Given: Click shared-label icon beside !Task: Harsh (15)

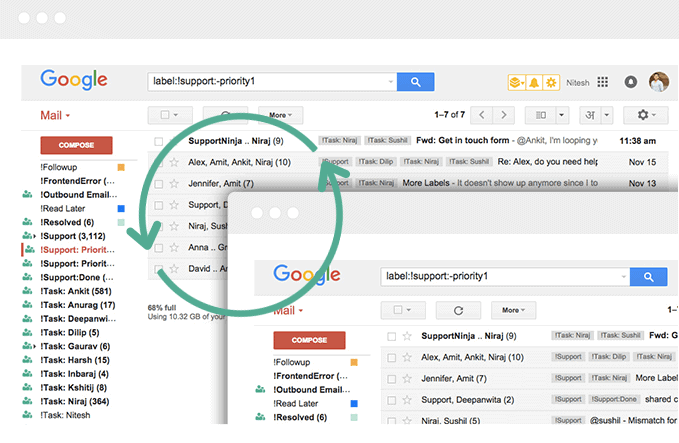Looking at the screenshot, I should pos(27,359).
